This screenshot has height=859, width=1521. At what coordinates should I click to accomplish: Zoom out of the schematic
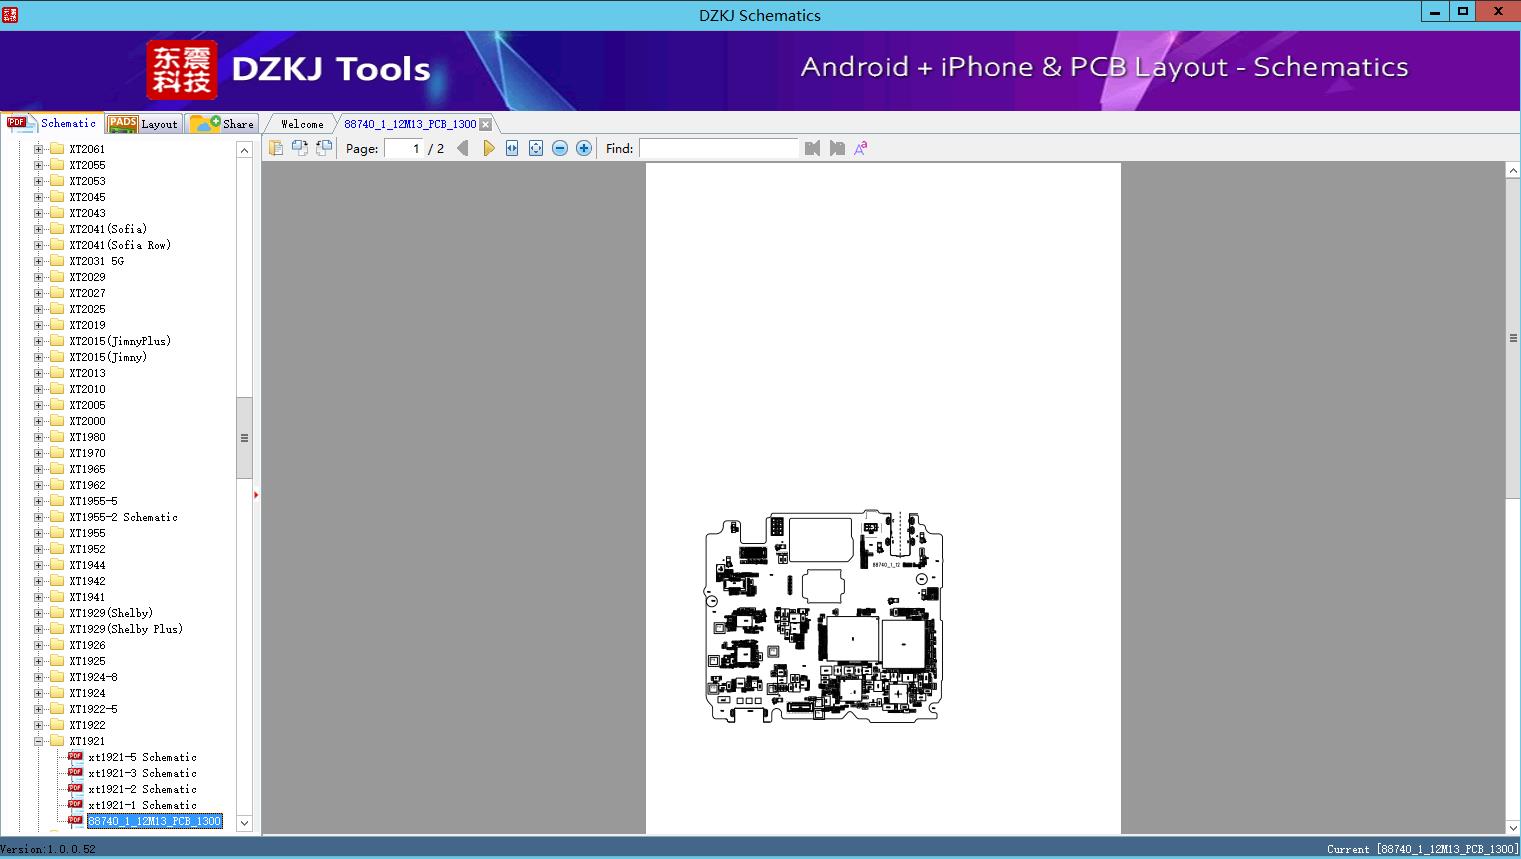(x=560, y=148)
